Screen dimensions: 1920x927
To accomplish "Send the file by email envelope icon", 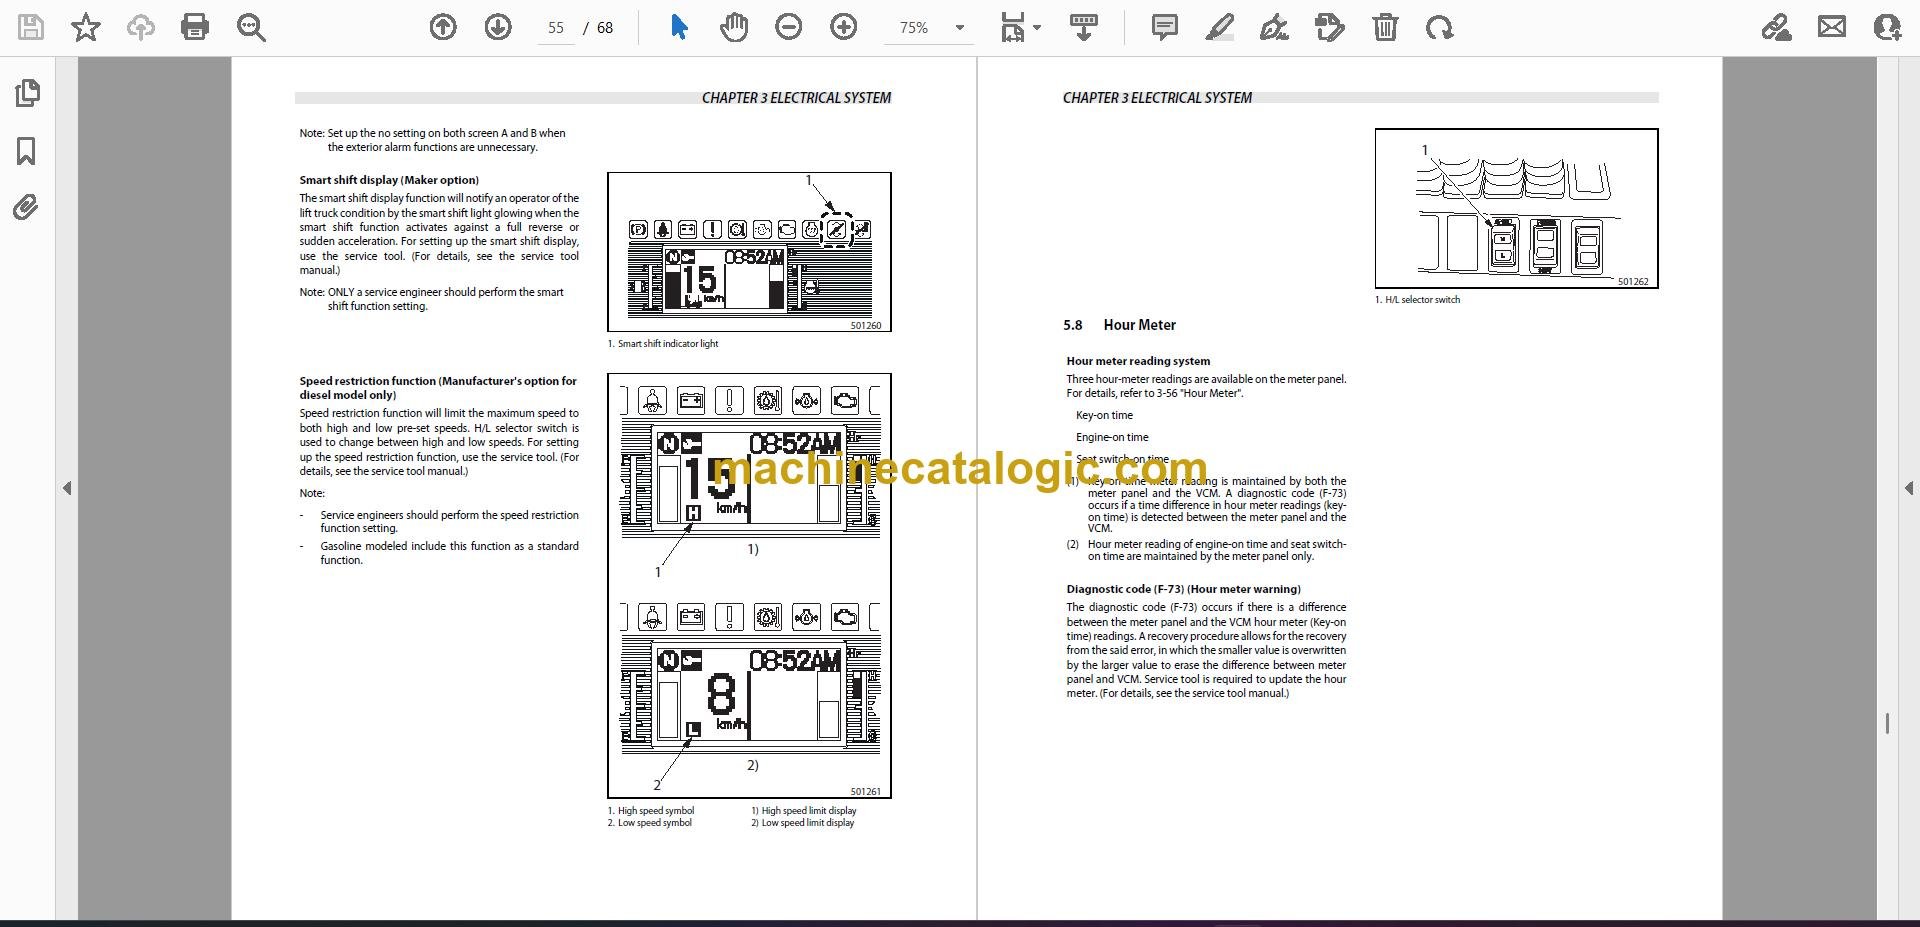I will point(1832,27).
